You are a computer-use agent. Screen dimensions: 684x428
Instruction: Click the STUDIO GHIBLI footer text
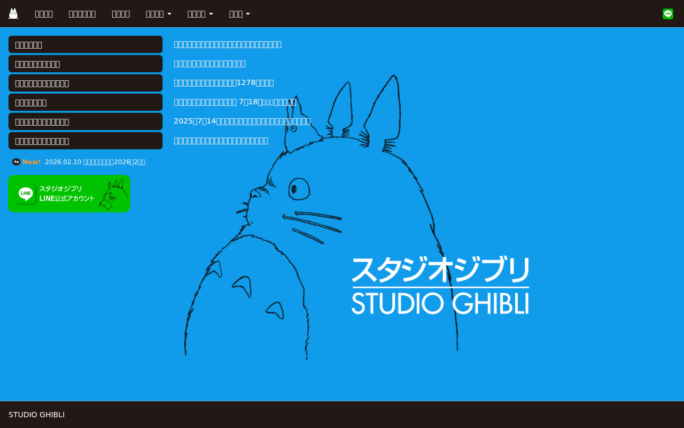click(x=37, y=415)
